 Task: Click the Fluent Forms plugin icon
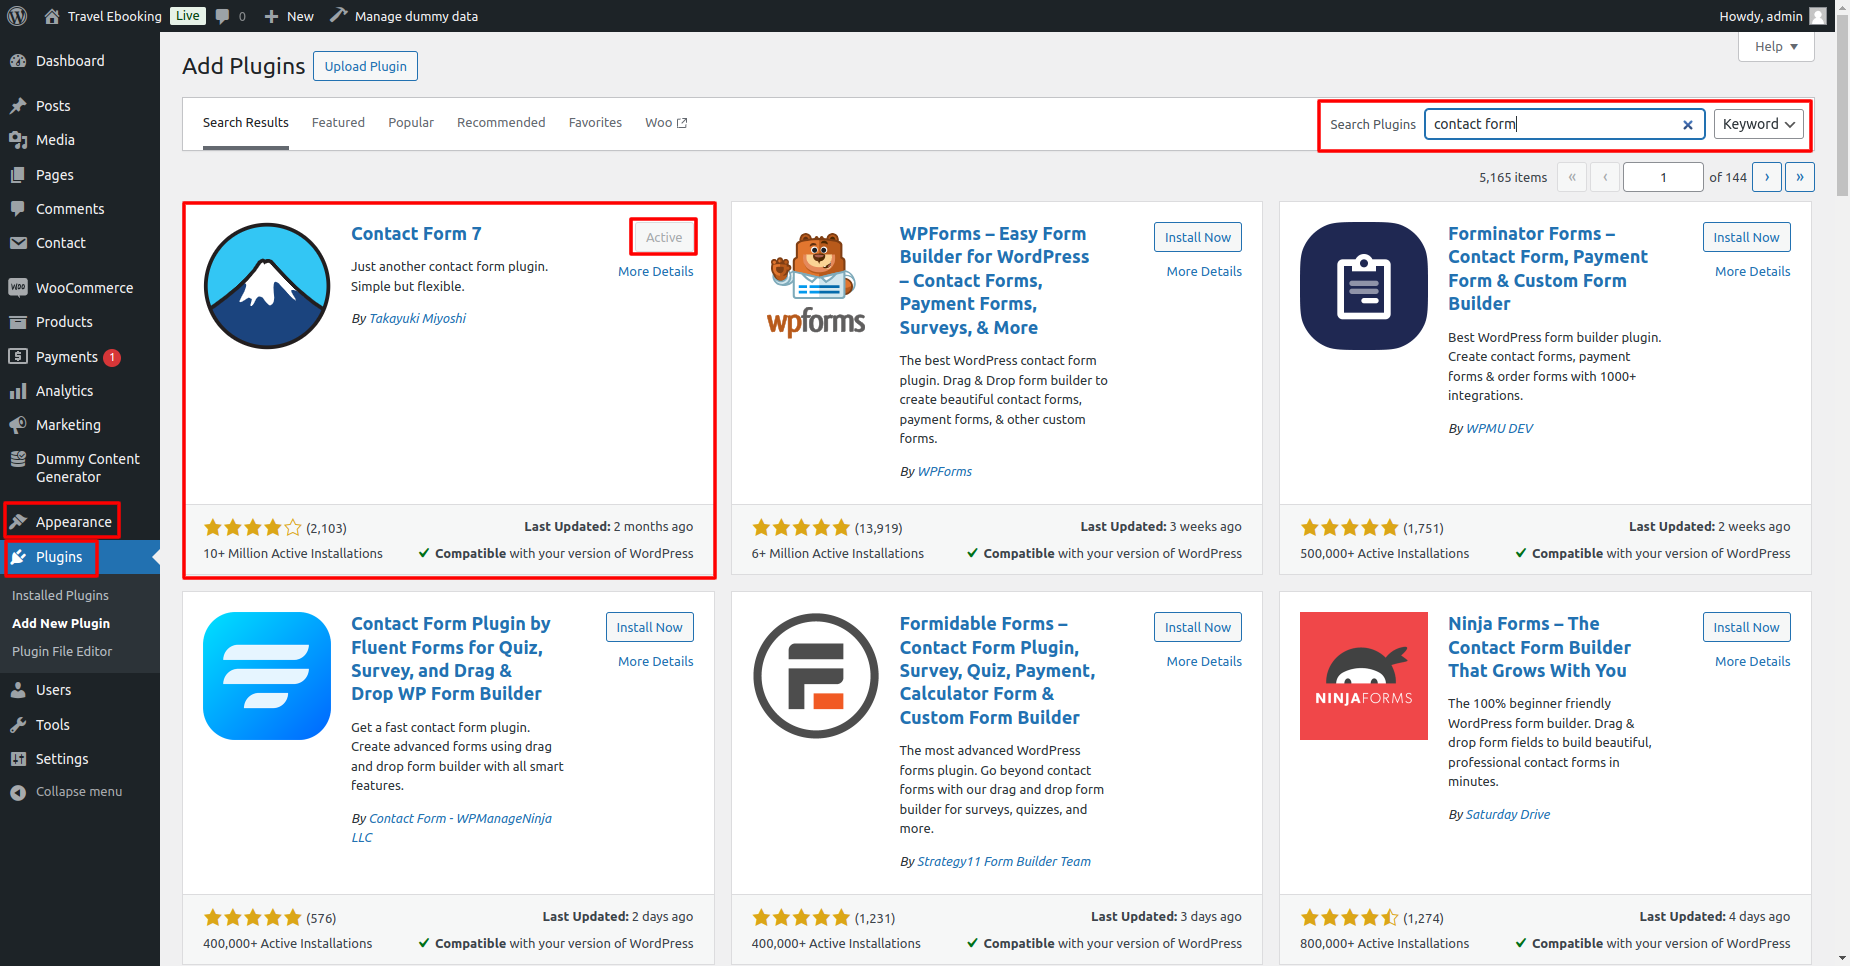(267, 676)
